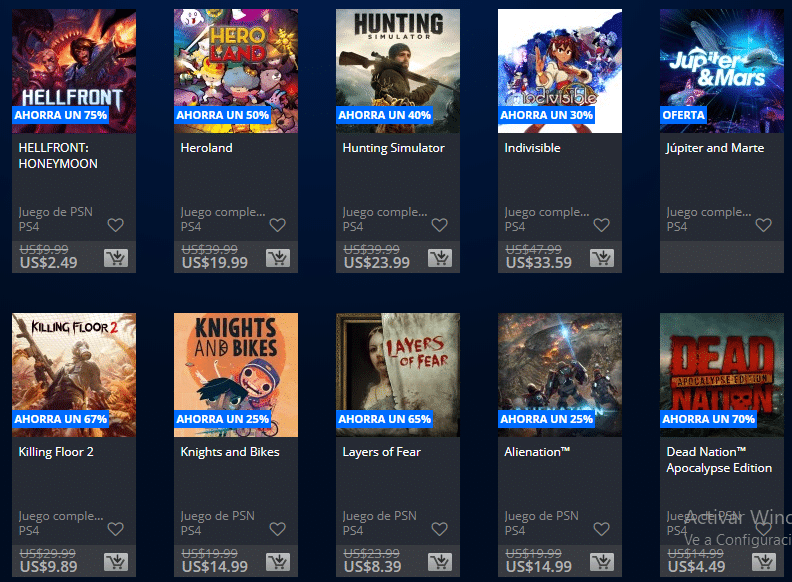Add Indivisible to the cart
Viewport: 792px width, 582px height.
(x=602, y=258)
